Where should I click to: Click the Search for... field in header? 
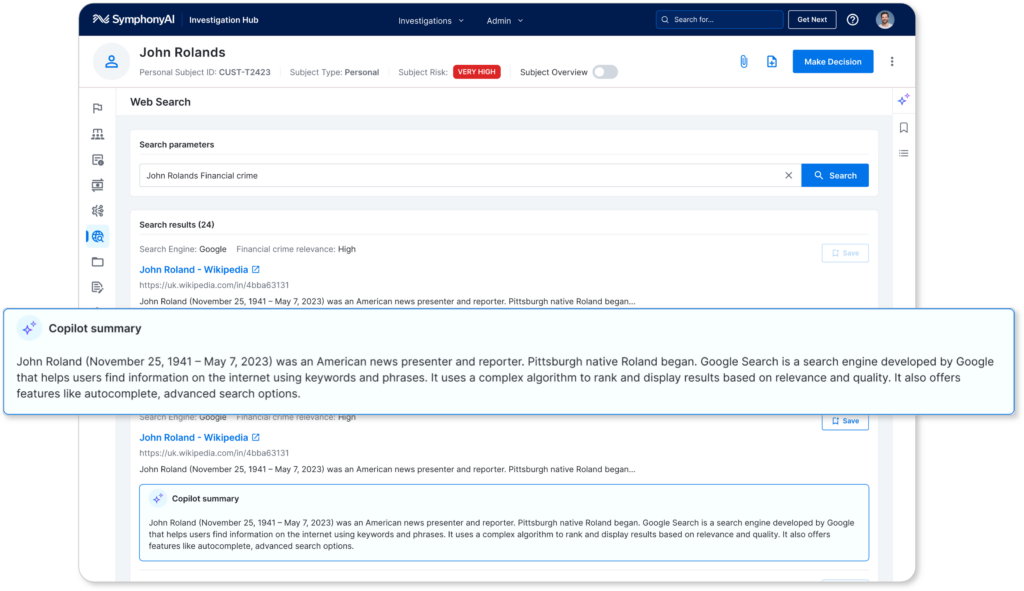[x=720, y=20]
